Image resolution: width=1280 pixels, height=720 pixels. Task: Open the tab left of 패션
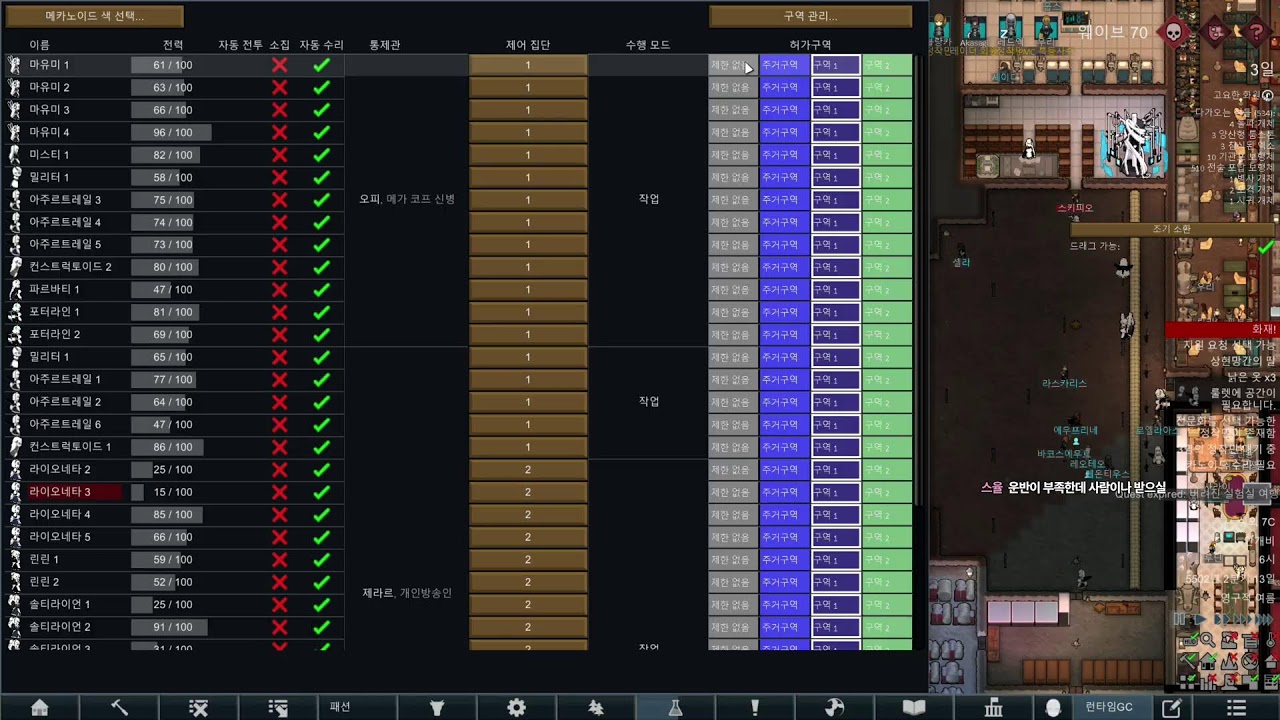pos(278,707)
